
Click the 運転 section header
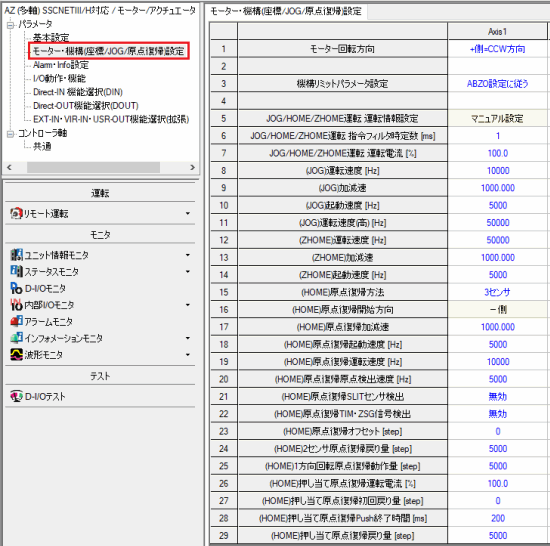click(x=100, y=193)
